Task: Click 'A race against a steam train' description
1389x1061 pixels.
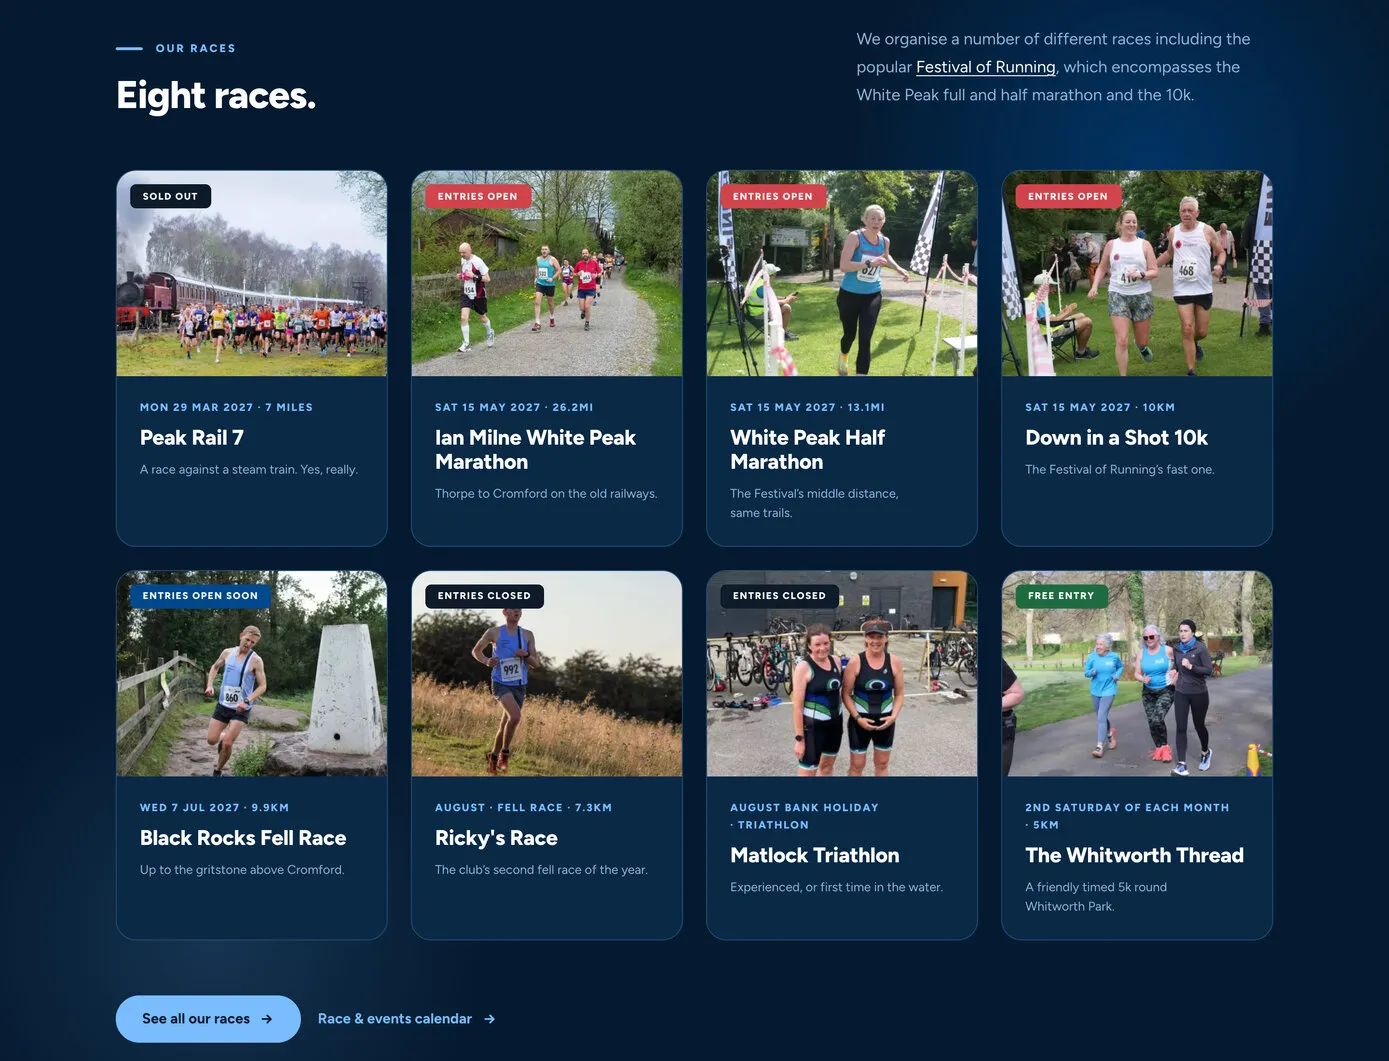Action: point(248,469)
